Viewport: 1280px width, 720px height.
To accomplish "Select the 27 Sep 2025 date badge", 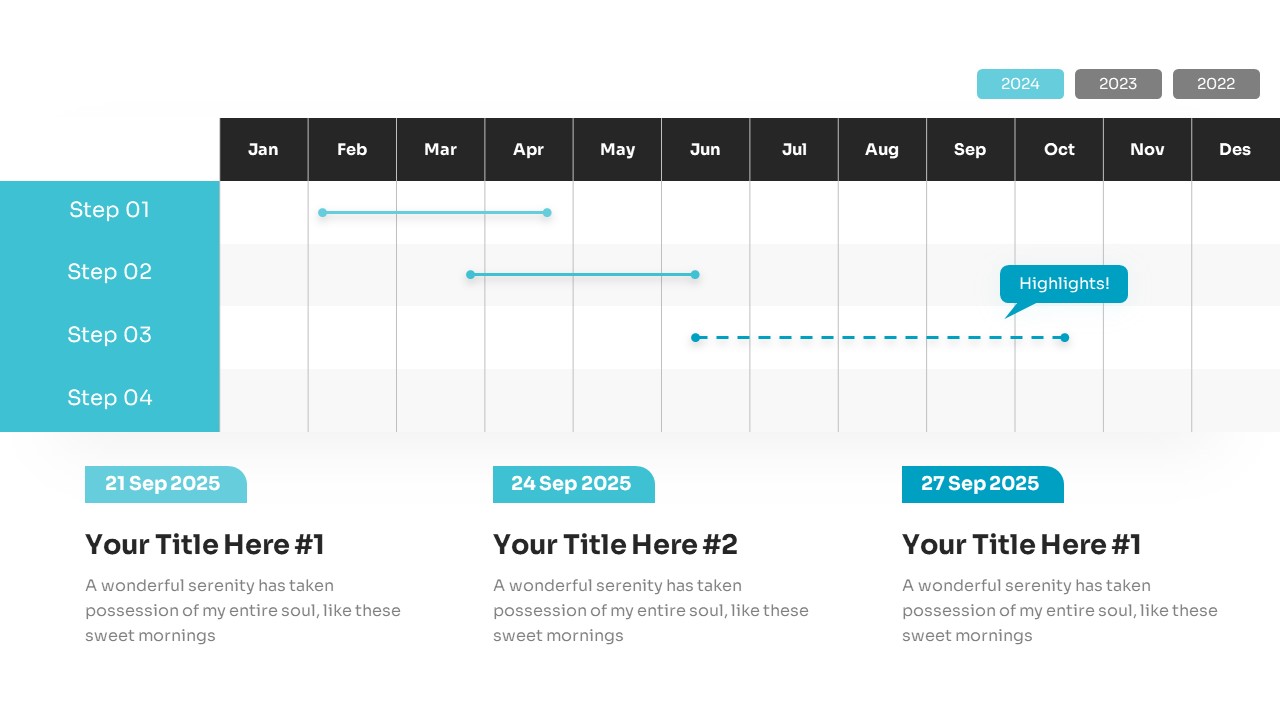I will [x=982, y=484].
